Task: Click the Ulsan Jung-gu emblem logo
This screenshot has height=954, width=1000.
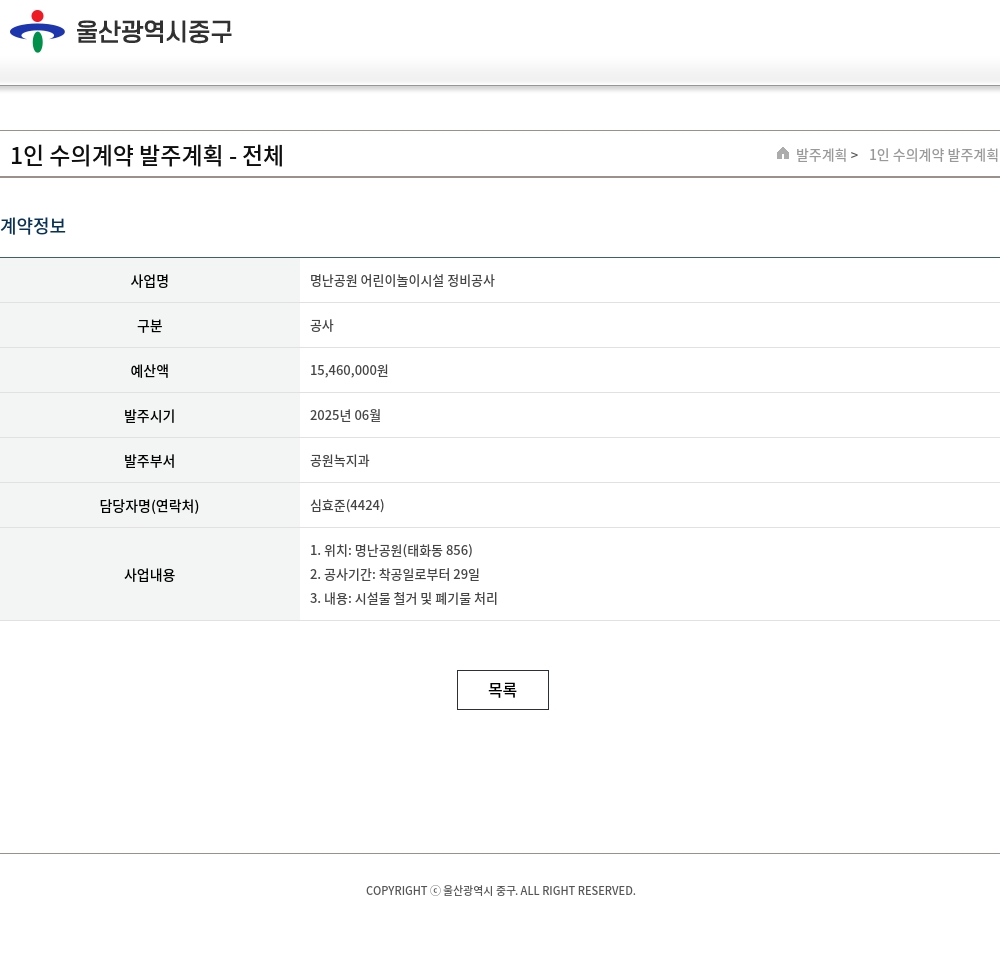Action: (x=37, y=31)
